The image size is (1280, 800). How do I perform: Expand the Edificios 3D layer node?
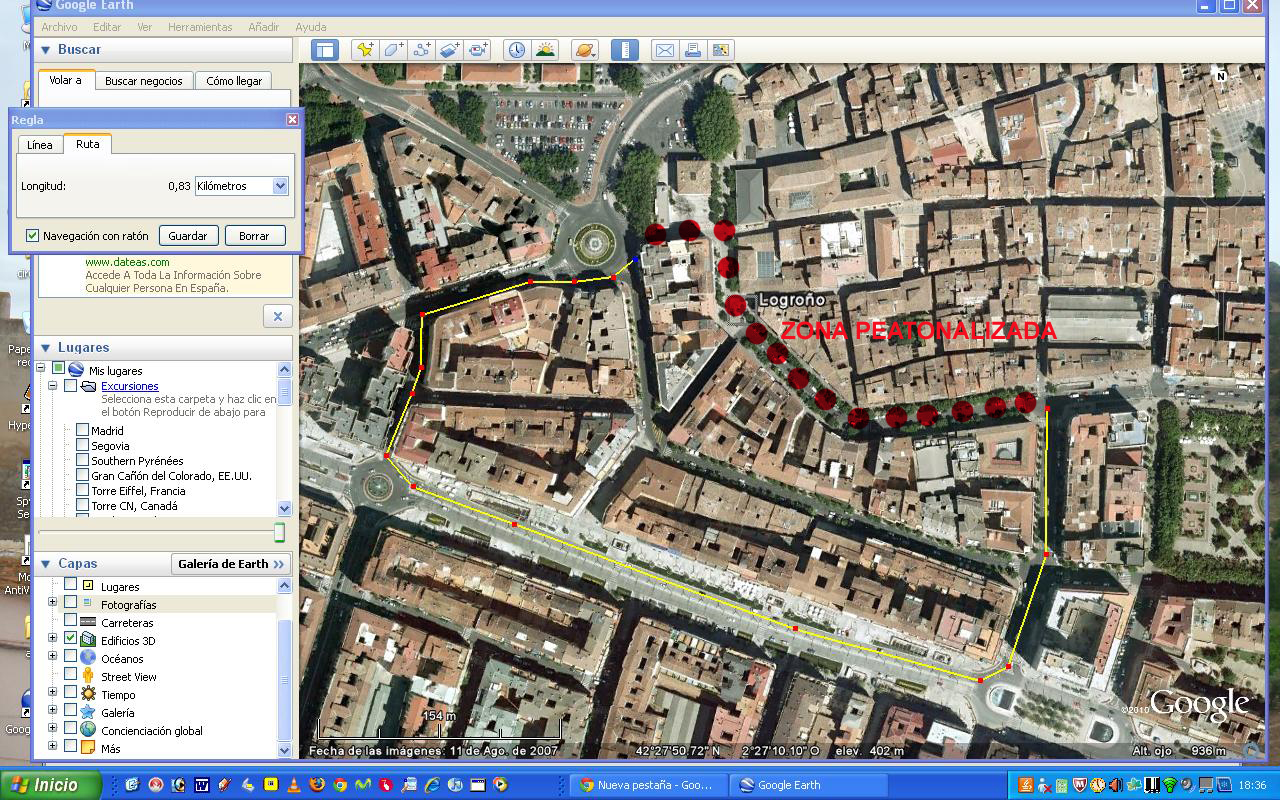click(x=53, y=638)
